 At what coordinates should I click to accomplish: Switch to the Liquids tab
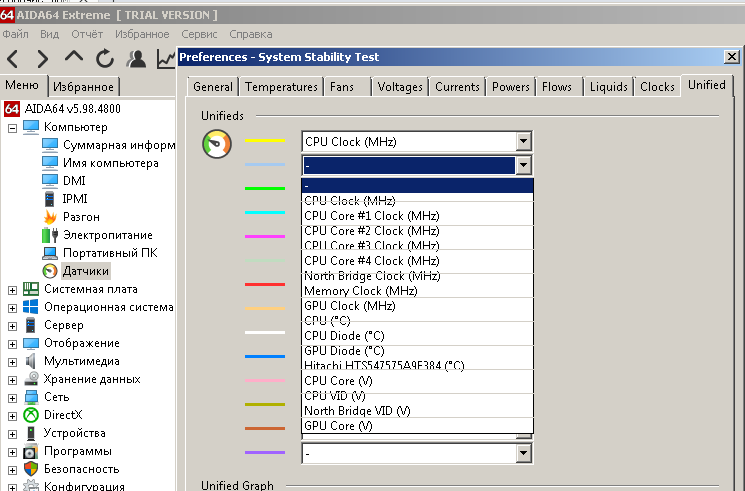coord(609,87)
